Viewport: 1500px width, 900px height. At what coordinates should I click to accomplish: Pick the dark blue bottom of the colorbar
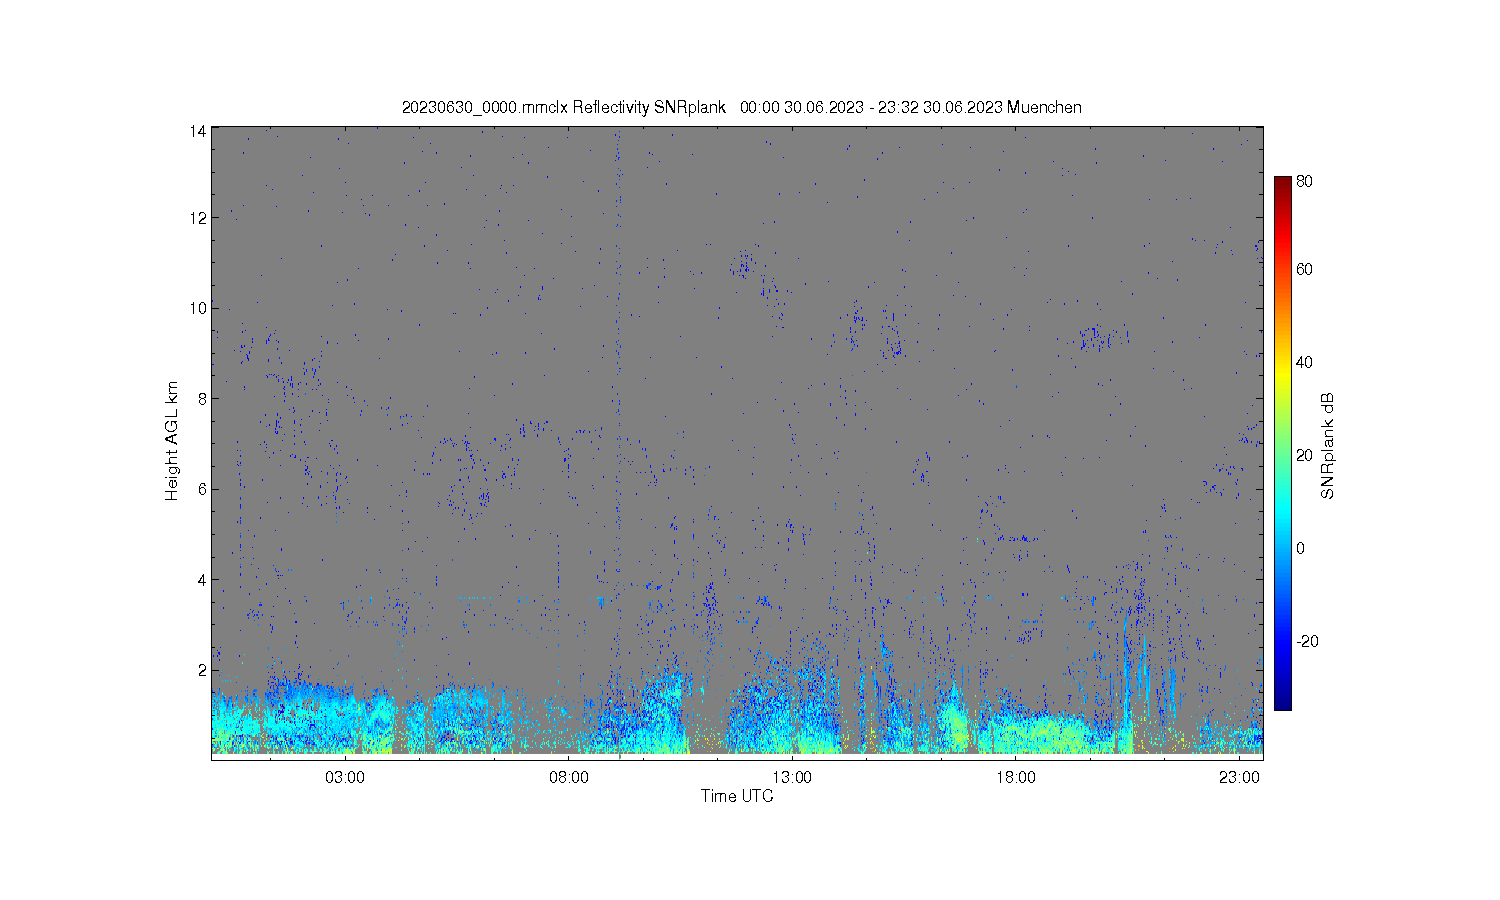1282,702
